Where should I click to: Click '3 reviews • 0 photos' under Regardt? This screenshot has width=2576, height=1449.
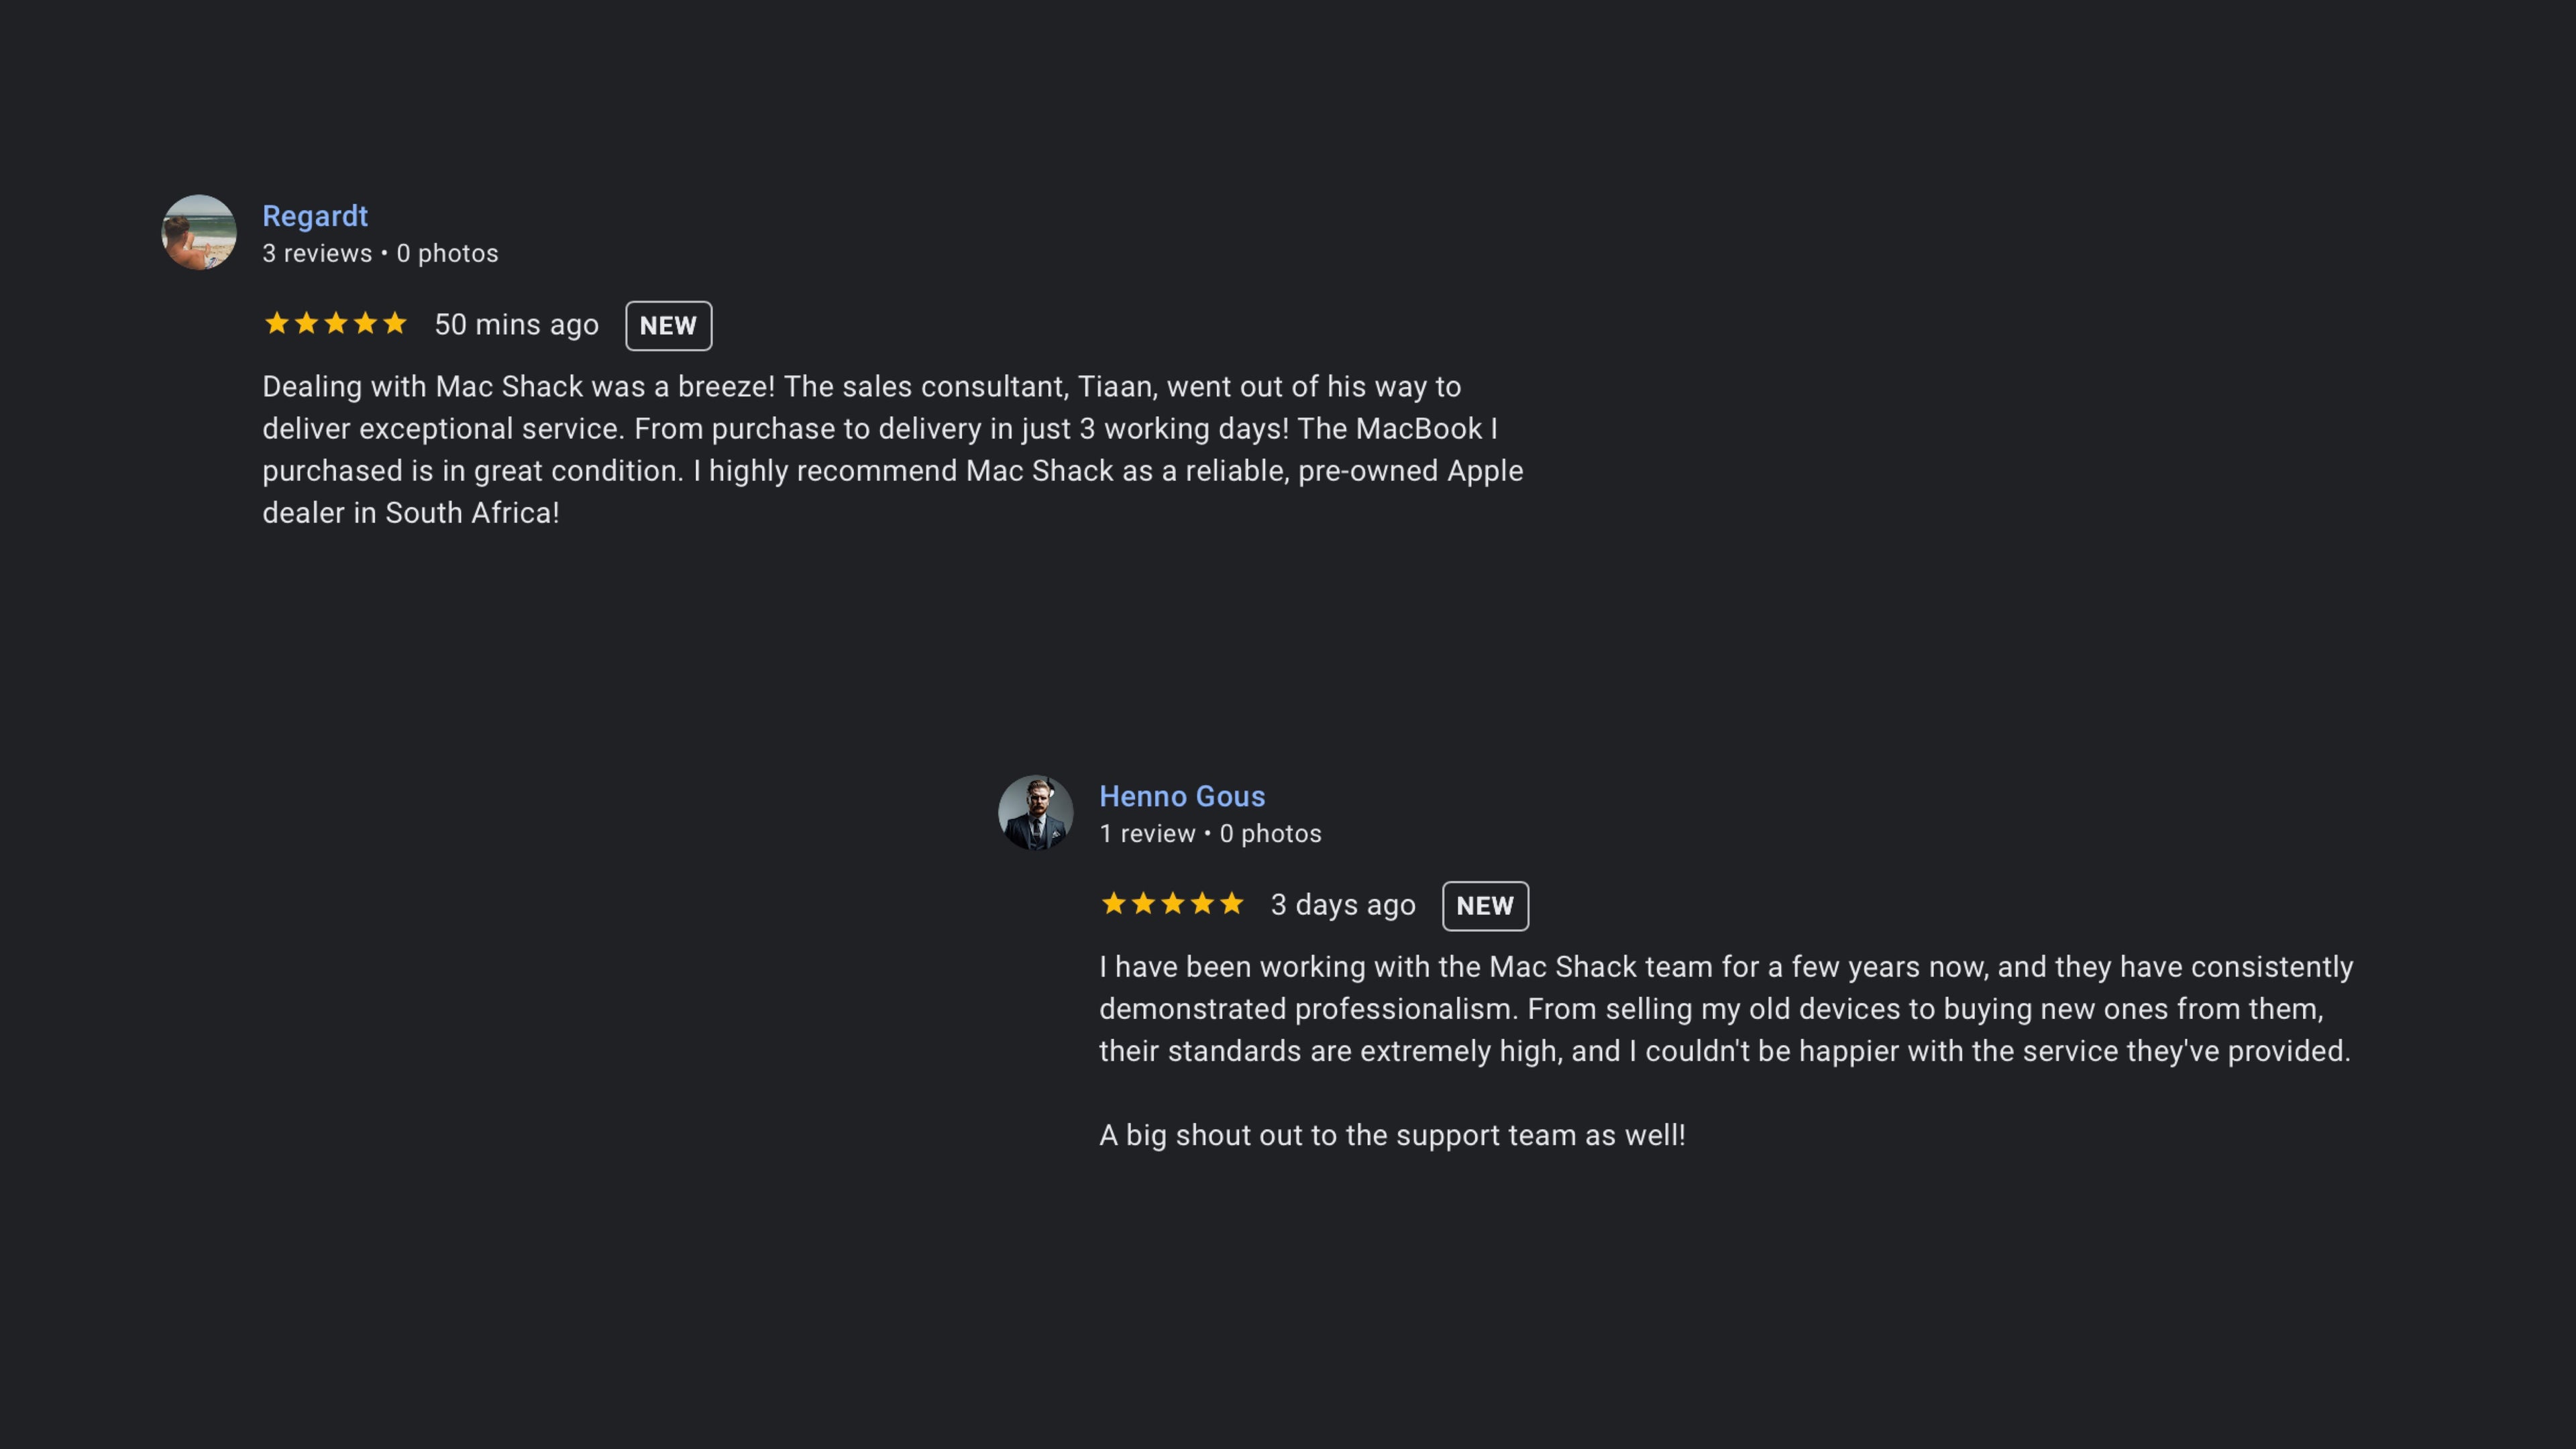click(380, 253)
